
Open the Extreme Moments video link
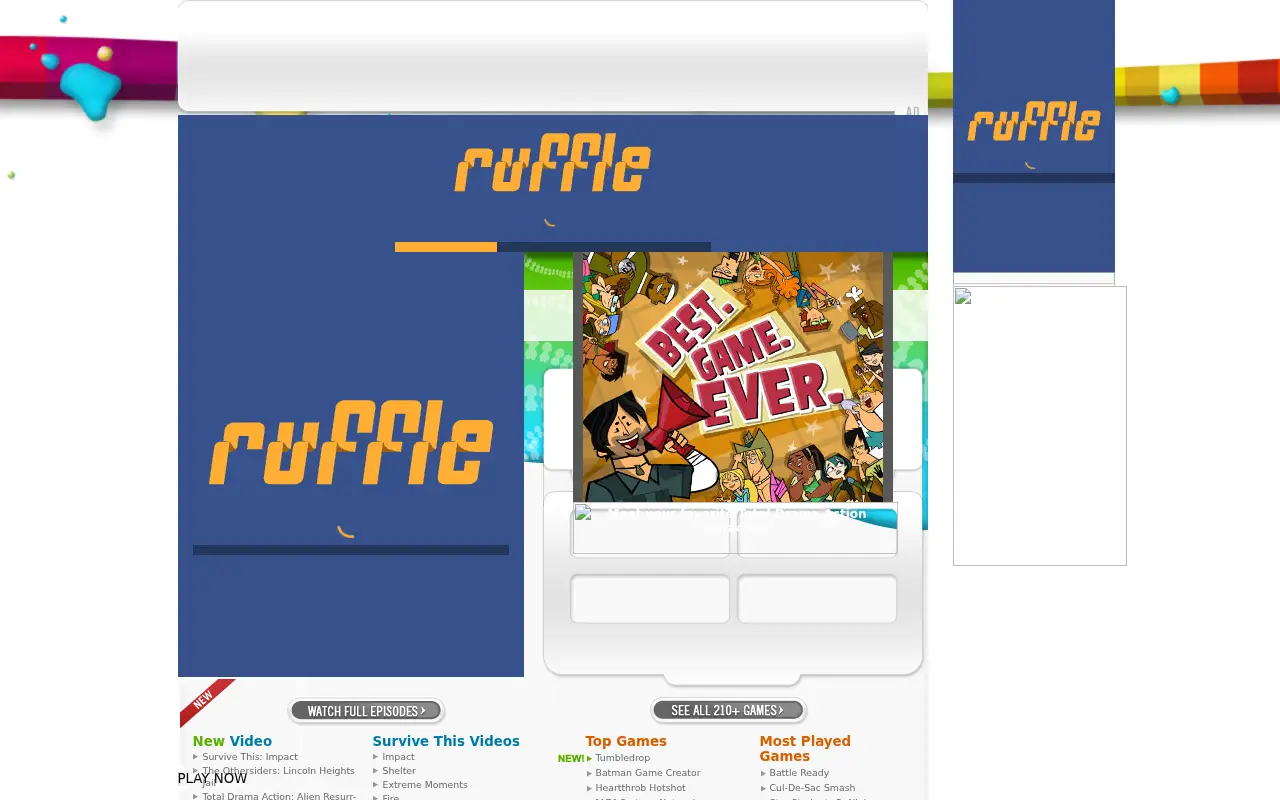pyautogui.click(x=425, y=785)
